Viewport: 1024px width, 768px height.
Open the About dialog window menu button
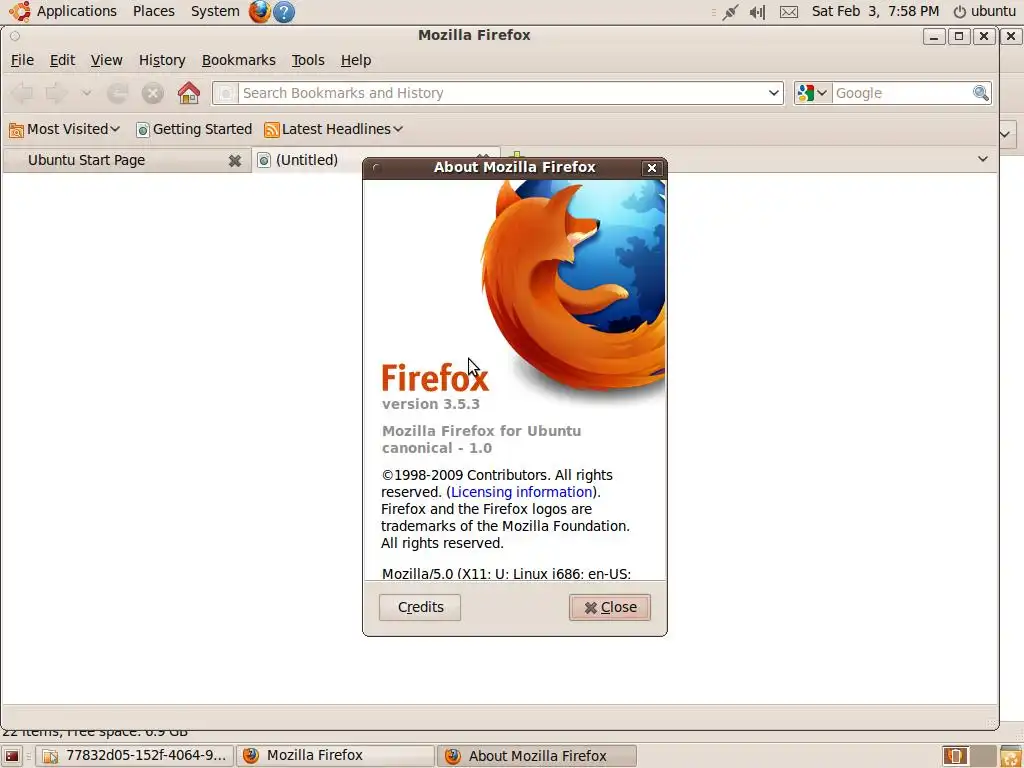point(376,167)
